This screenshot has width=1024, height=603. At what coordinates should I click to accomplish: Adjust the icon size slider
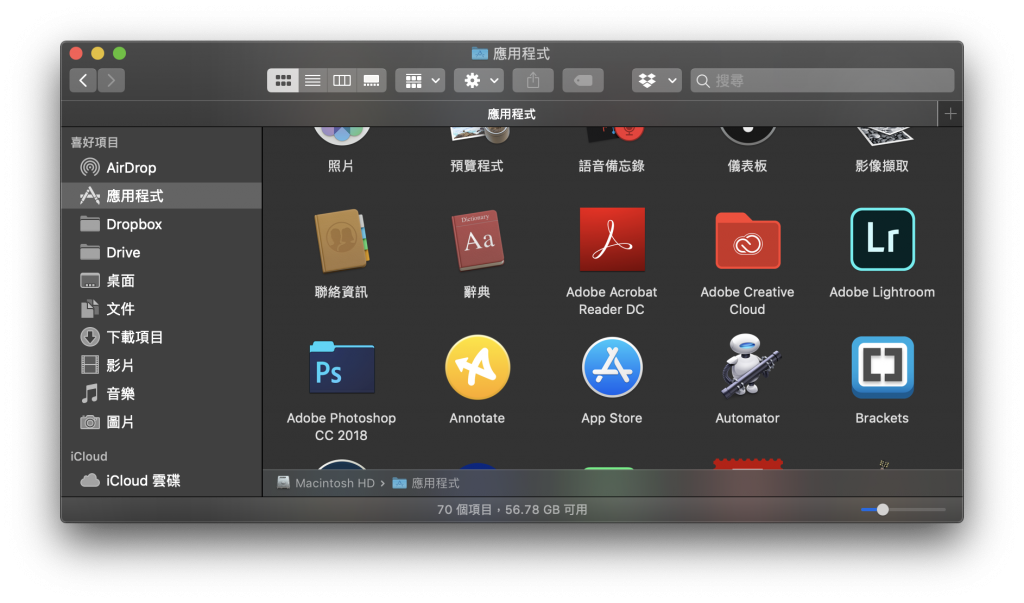click(x=882, y=510)
